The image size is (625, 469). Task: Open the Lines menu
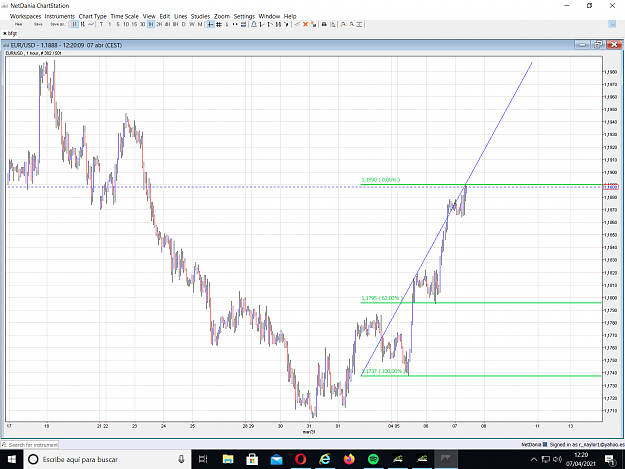pyautogui.click(x=181, y=16)
